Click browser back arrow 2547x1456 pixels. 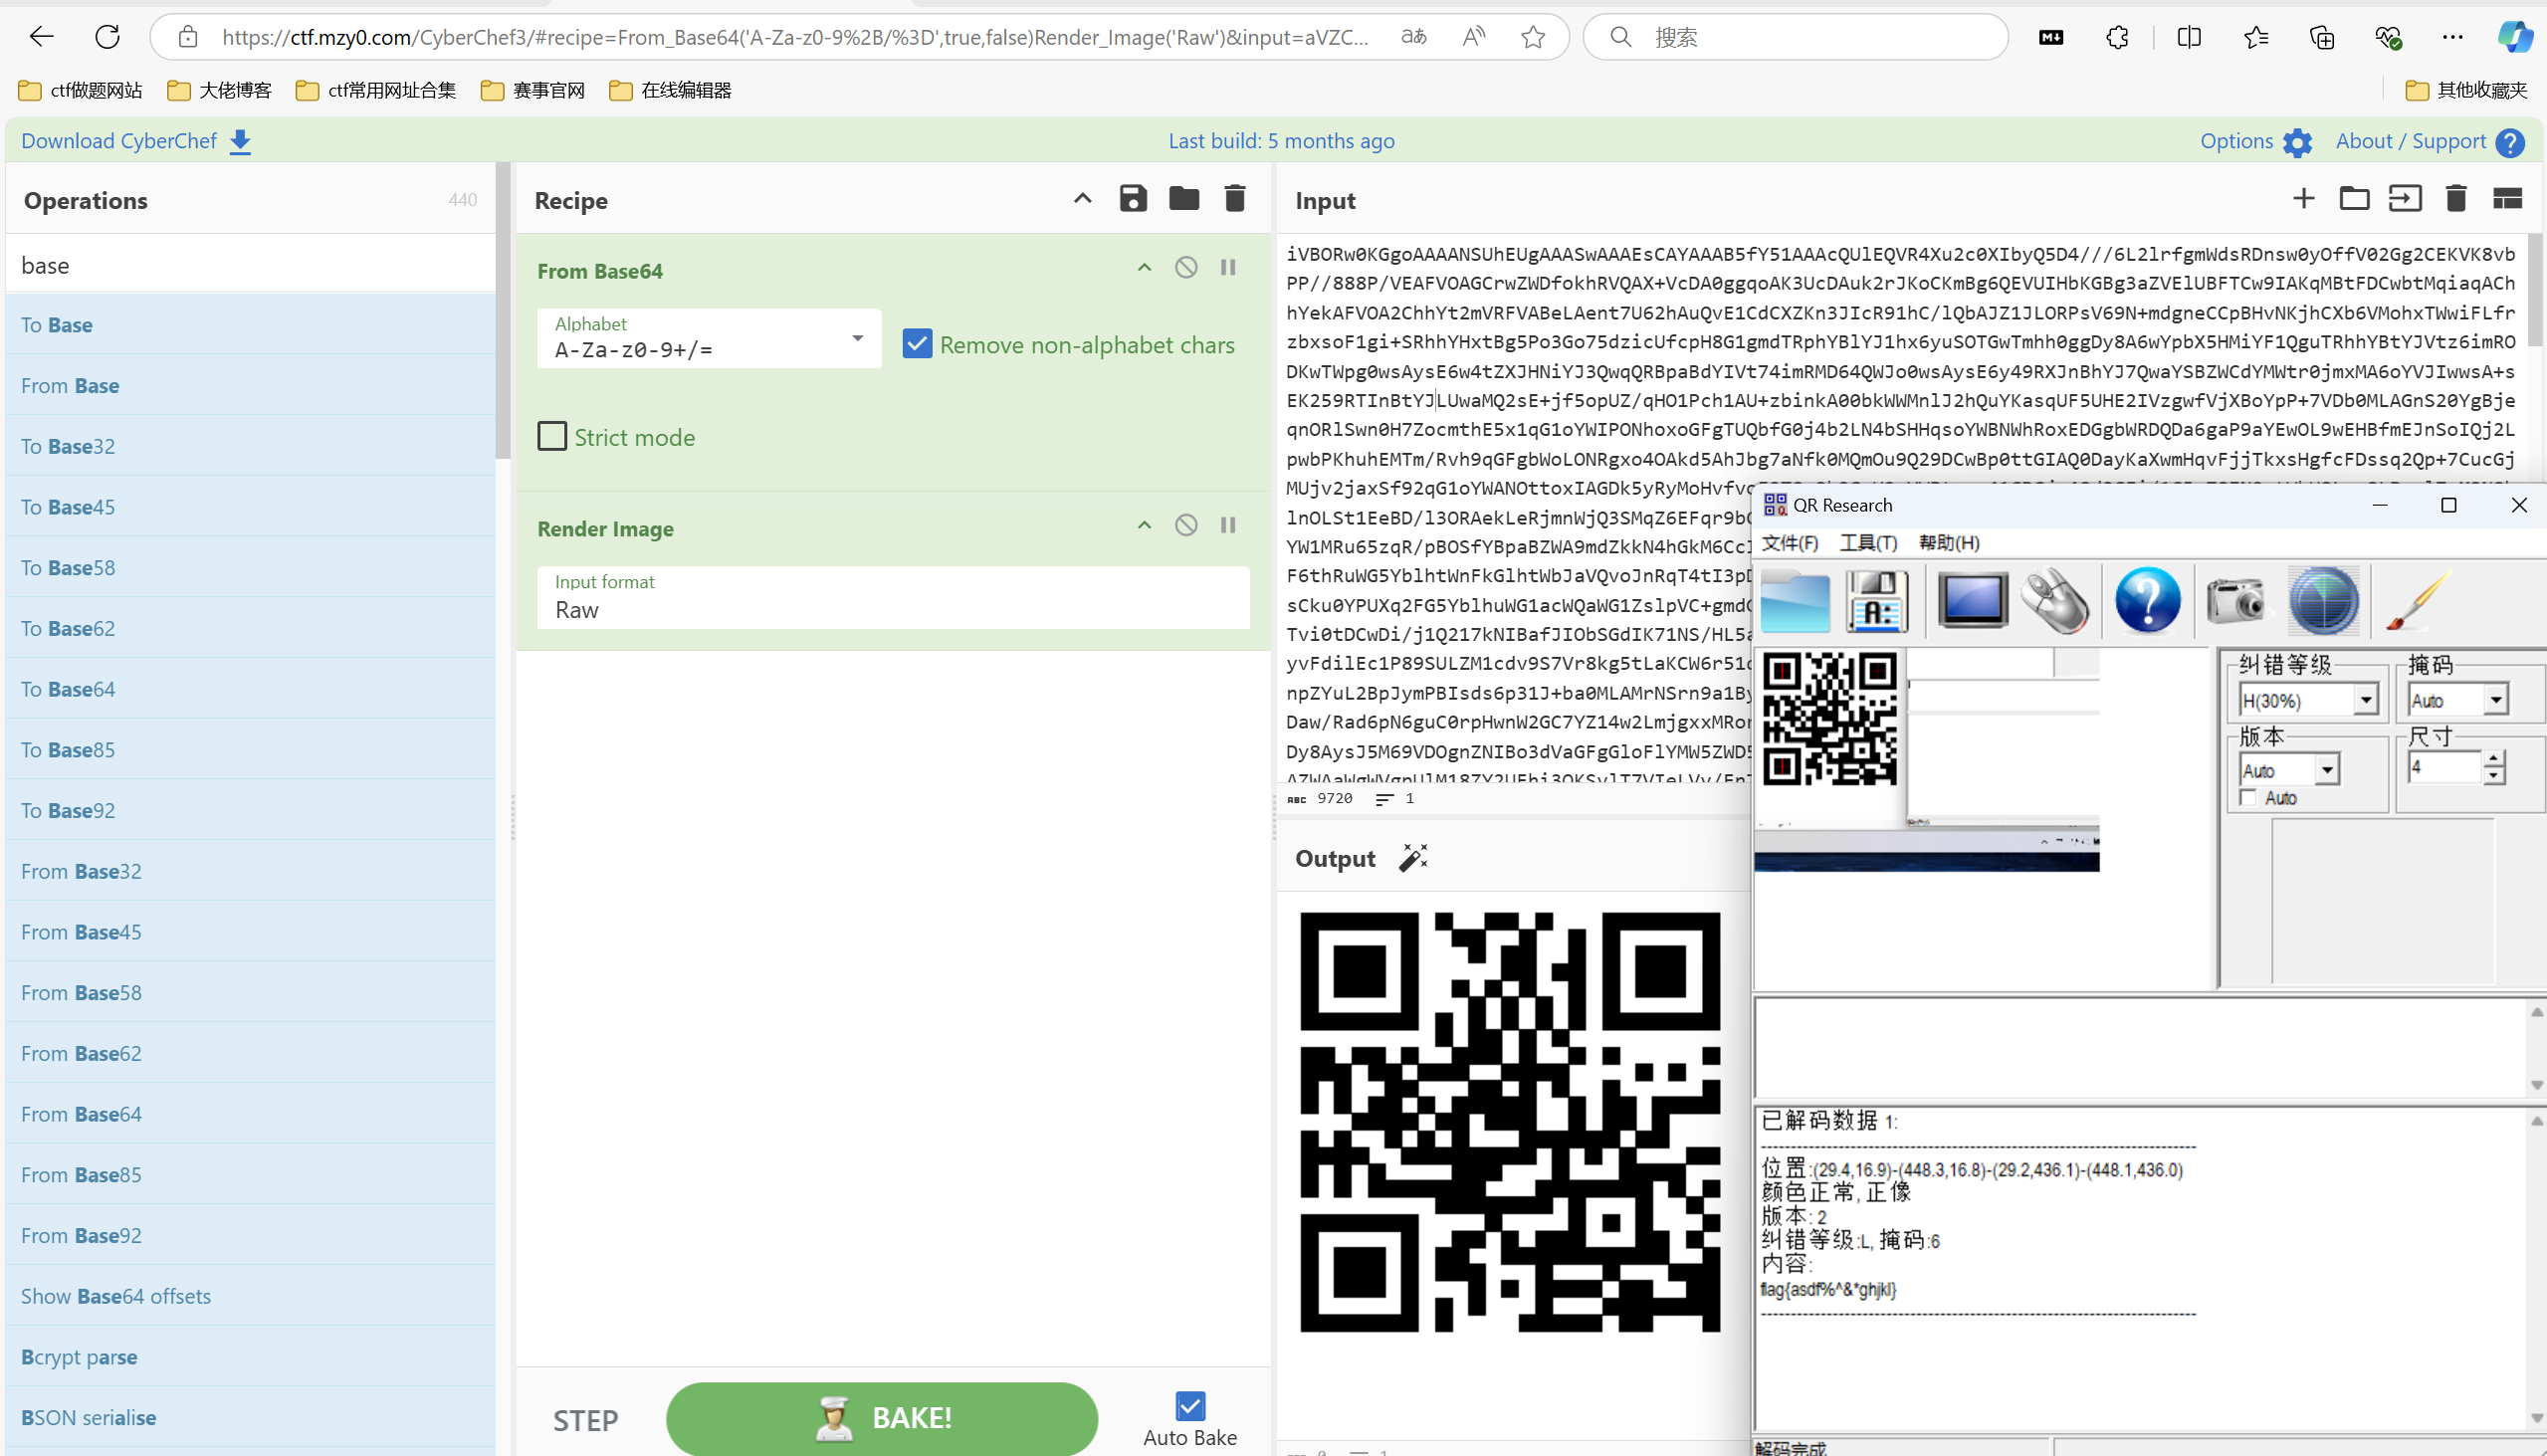pos(41,37)
